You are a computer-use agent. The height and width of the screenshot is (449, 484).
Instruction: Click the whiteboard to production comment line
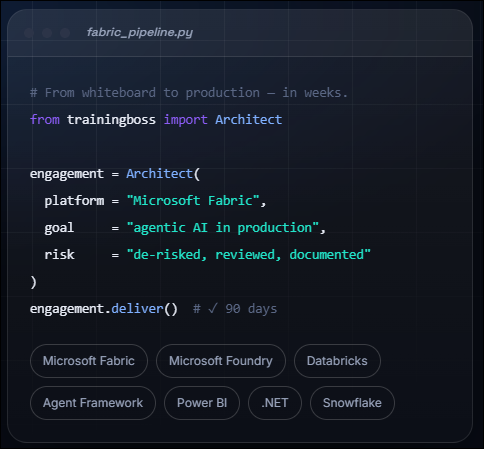click(x=189, y=93)
